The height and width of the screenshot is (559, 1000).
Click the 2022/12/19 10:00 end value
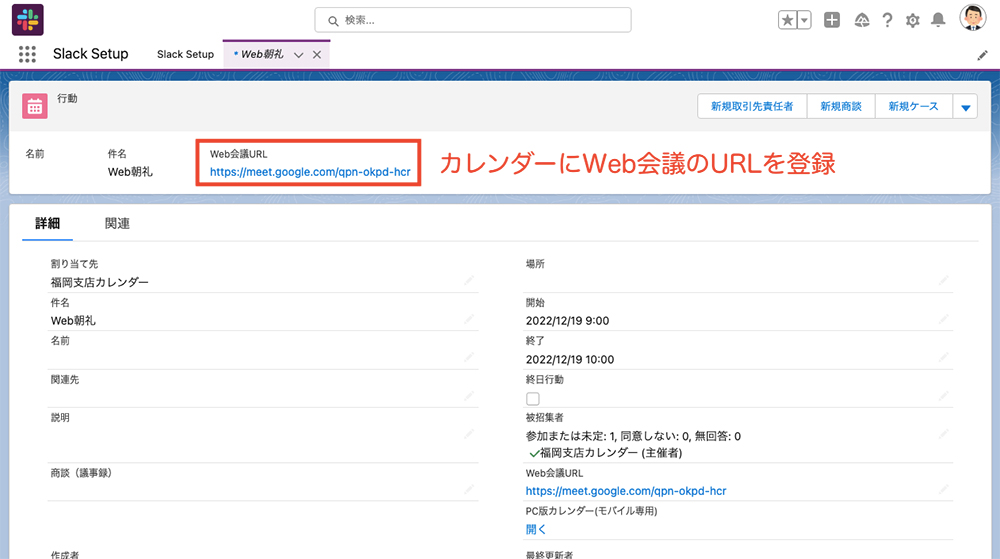click(x=570, y=359)
